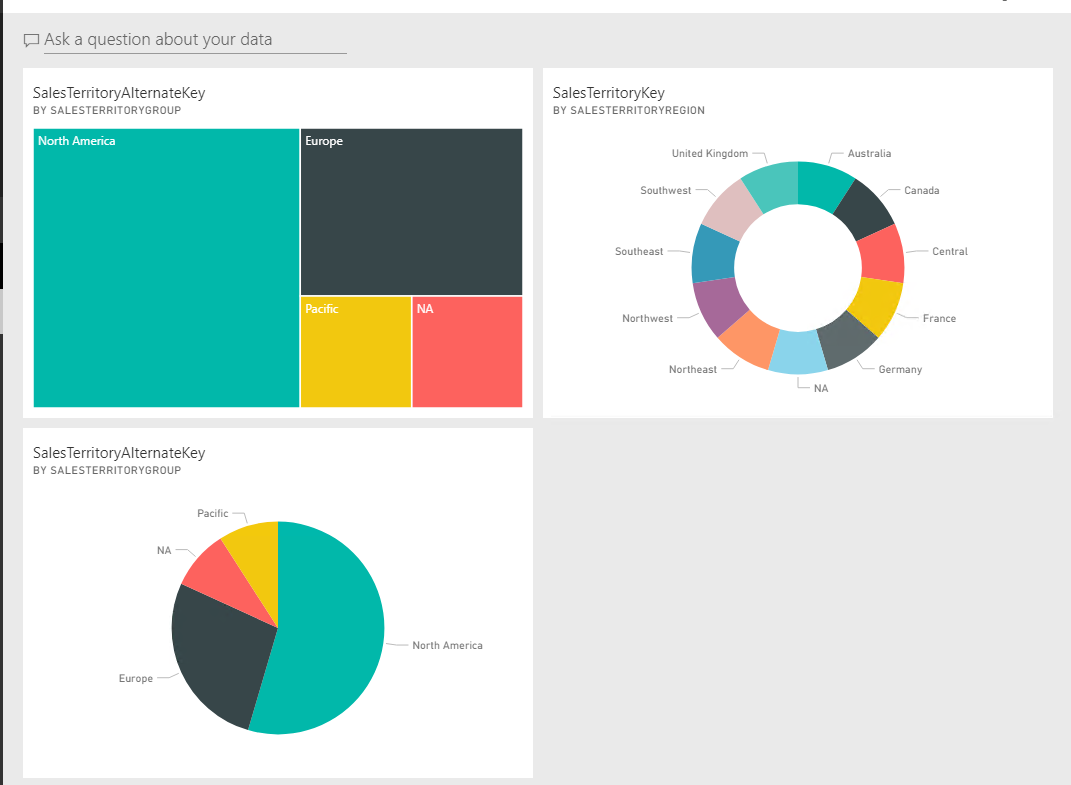1071x785 pixels.
Task: Focus the 'Ask a question about your data' box
Action: [x=195, y=40]
